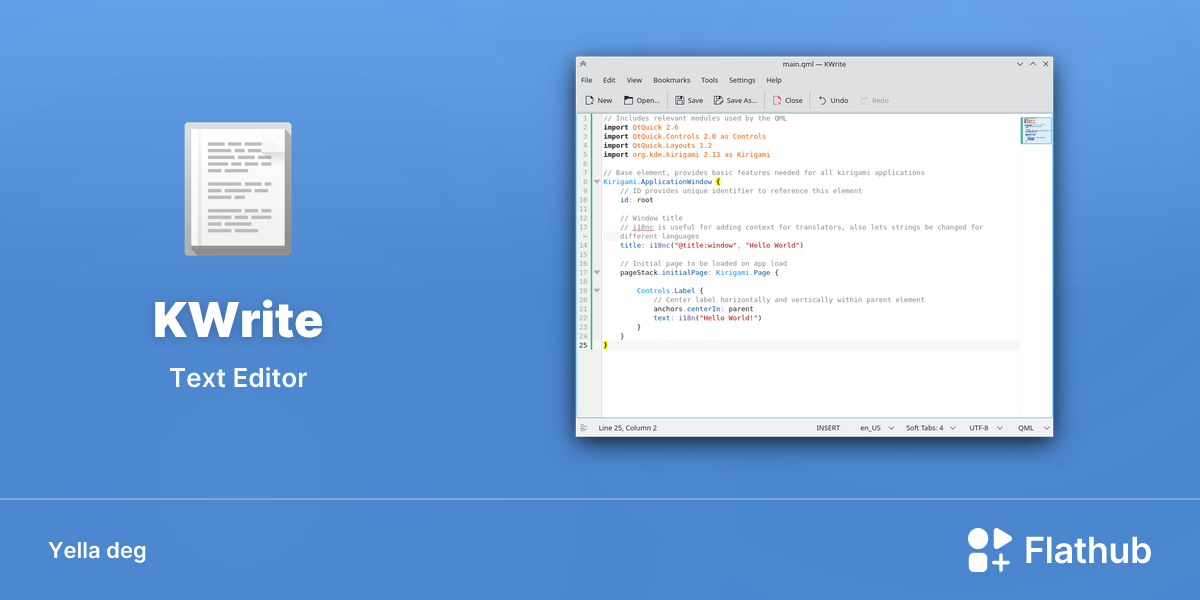This screenshot has height=600, width=1200.
Task: Click the "// Initial page to be loaded" comment
Action: point(703,263)
